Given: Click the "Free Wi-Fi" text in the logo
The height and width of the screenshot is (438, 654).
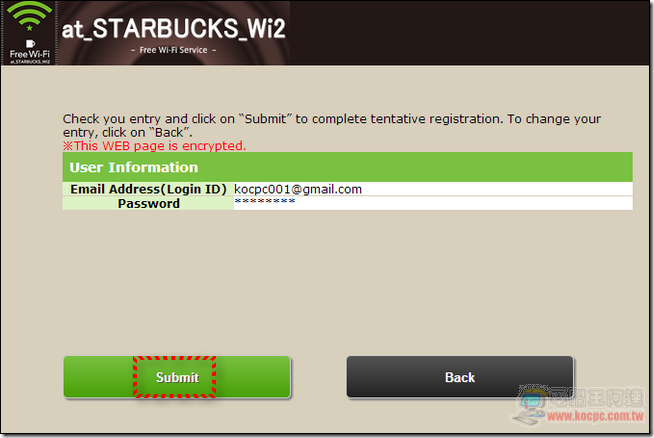Looking at the screenshot, I should coord(30,54).
